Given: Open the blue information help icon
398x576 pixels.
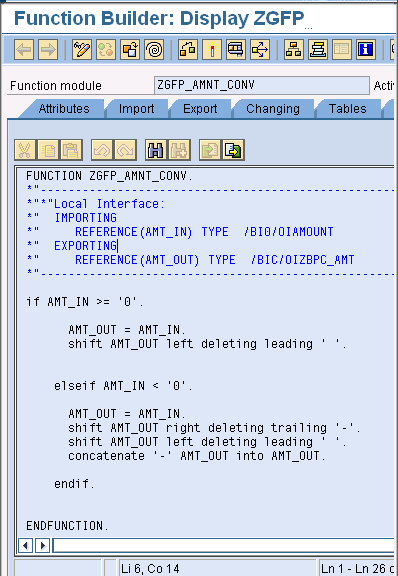Looking at the screenshot, I should point(366,50).
